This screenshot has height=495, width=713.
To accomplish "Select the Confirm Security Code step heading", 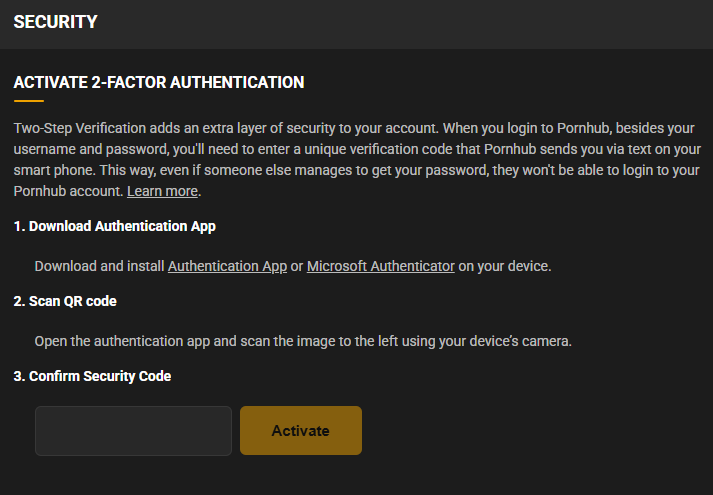I will click(92, 376).
